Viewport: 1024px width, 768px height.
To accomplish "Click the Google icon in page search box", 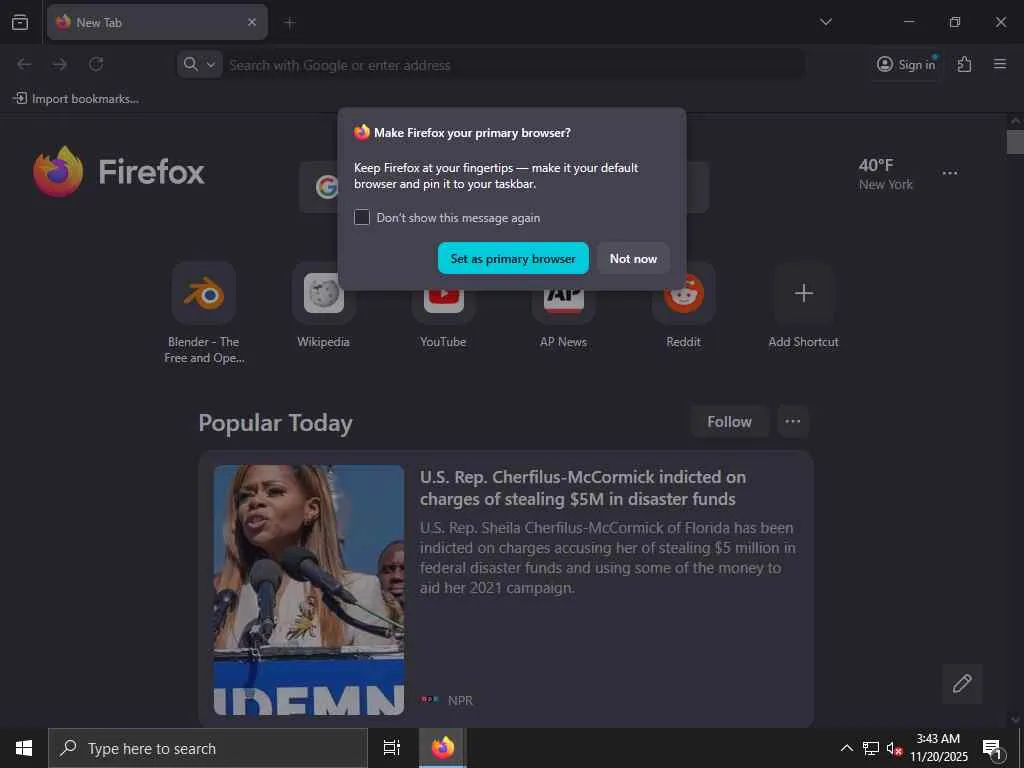I will click(327, 187).
